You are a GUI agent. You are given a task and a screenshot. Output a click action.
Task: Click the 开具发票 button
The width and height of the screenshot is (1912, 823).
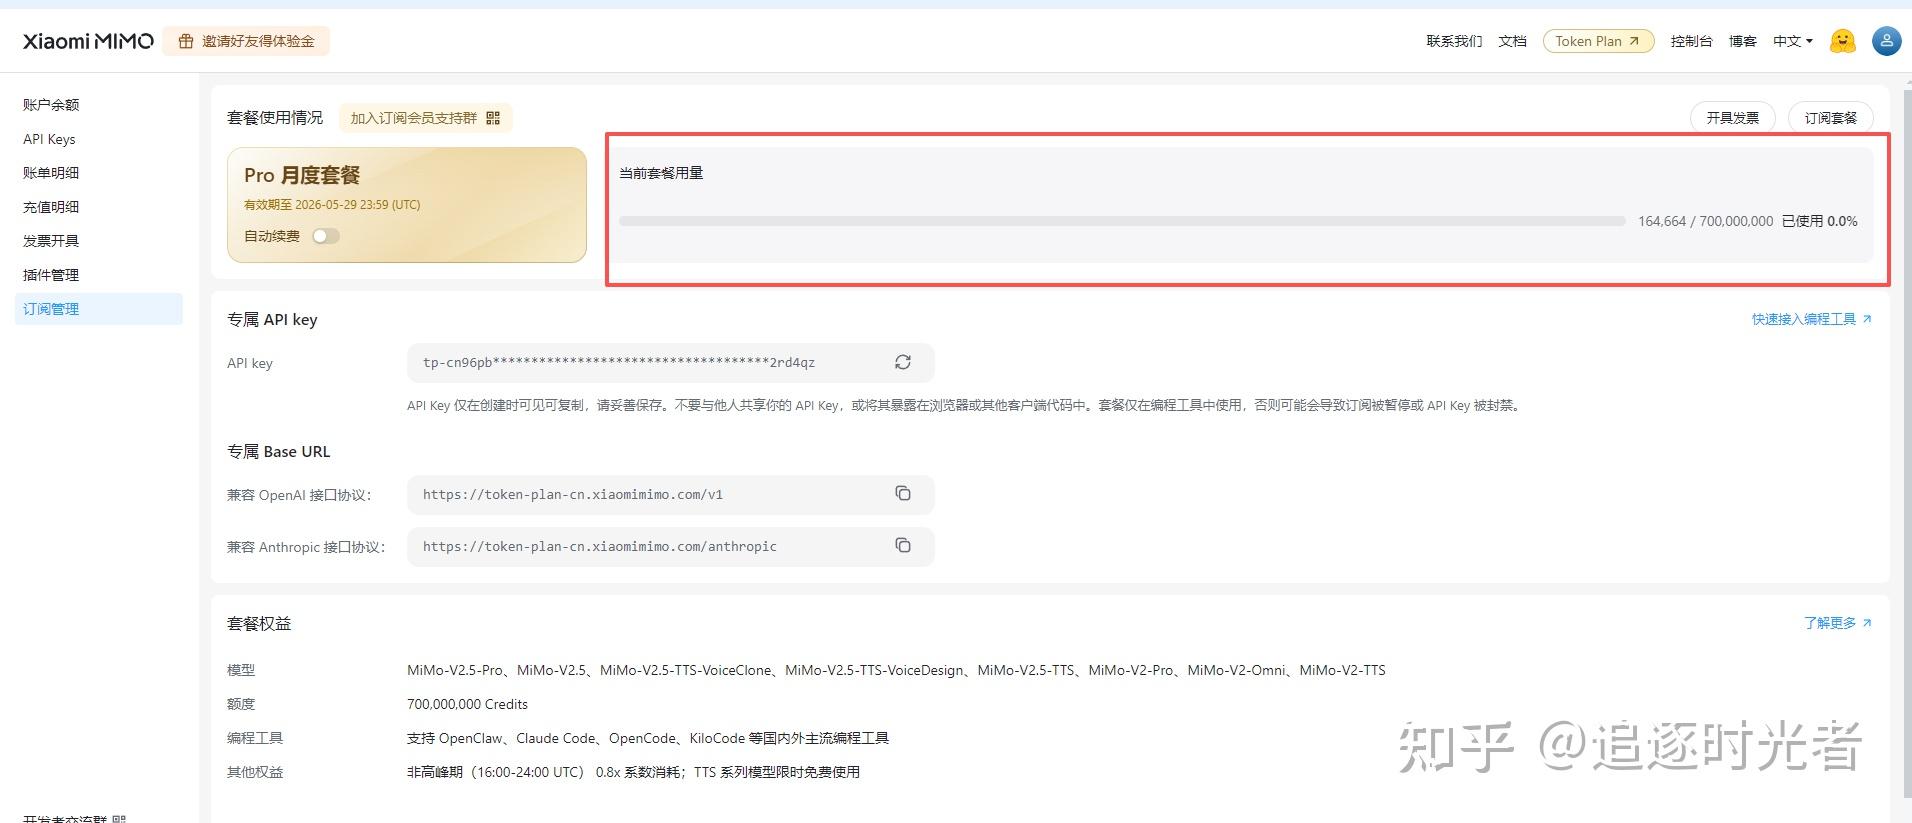click(x=1732, y=118)
